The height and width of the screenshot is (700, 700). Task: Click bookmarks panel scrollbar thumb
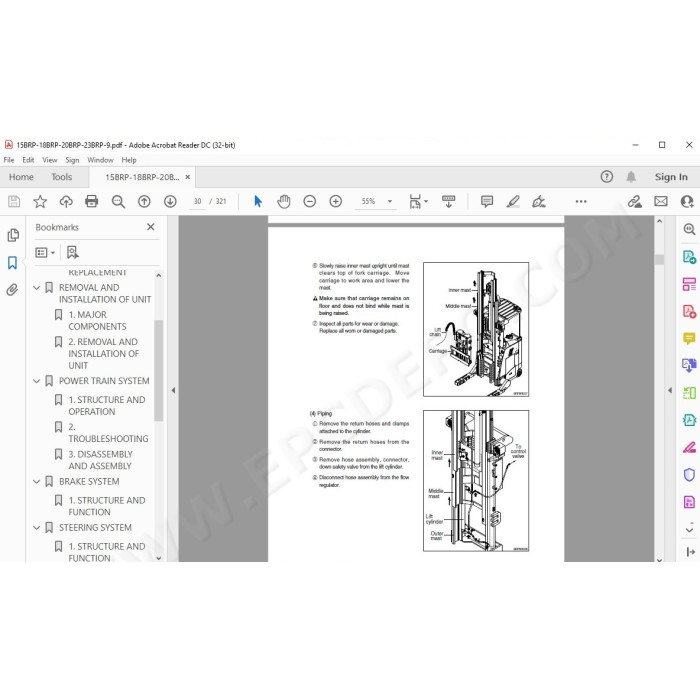(x=158, y=371)
